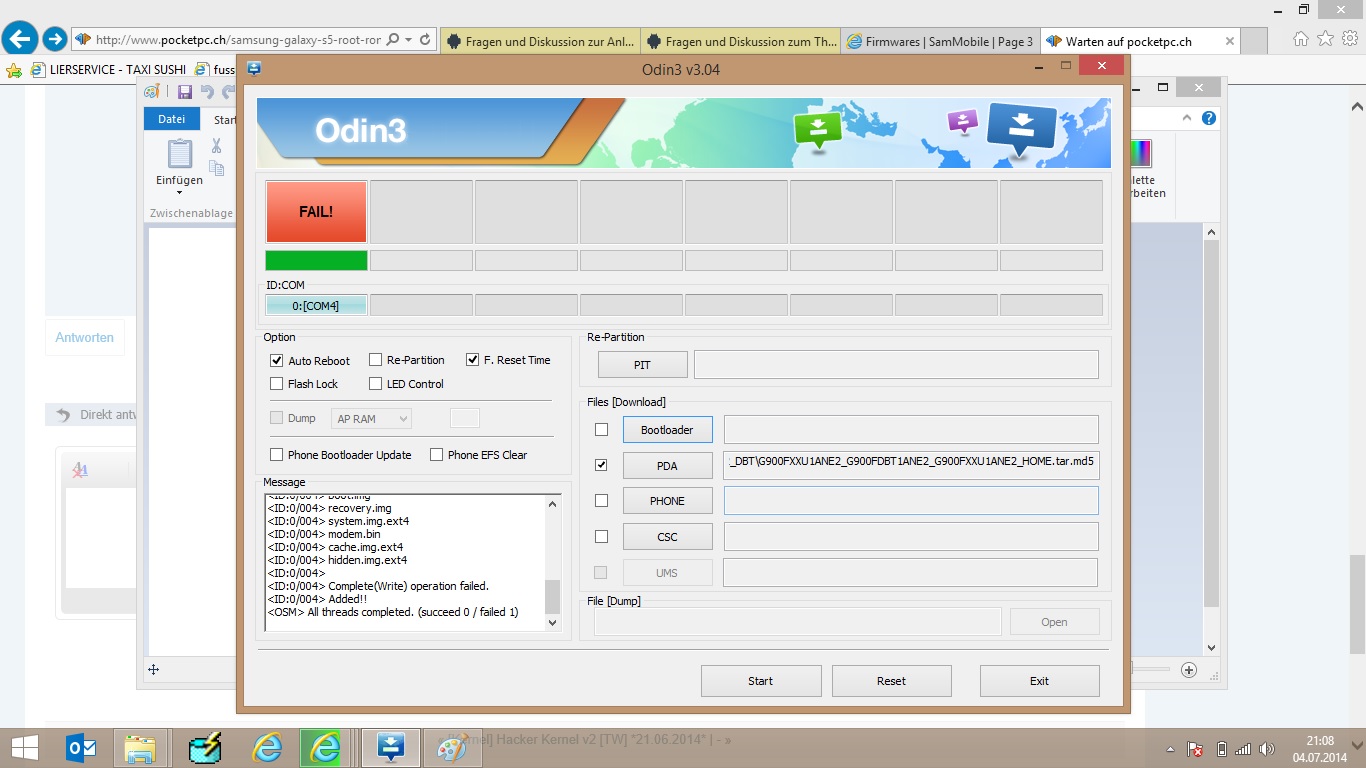Screen dimensions: 1366x768
Task: Click the PDA file button
Action: coord(667,466)
